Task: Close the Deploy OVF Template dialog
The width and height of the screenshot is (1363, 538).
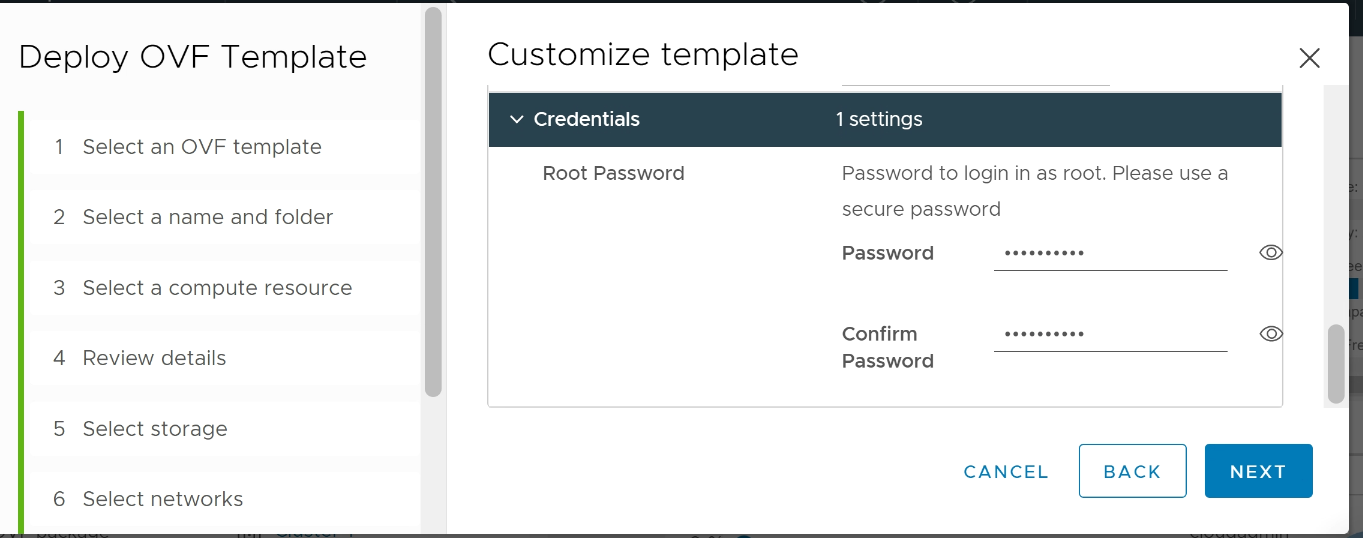Action: 1309,59
